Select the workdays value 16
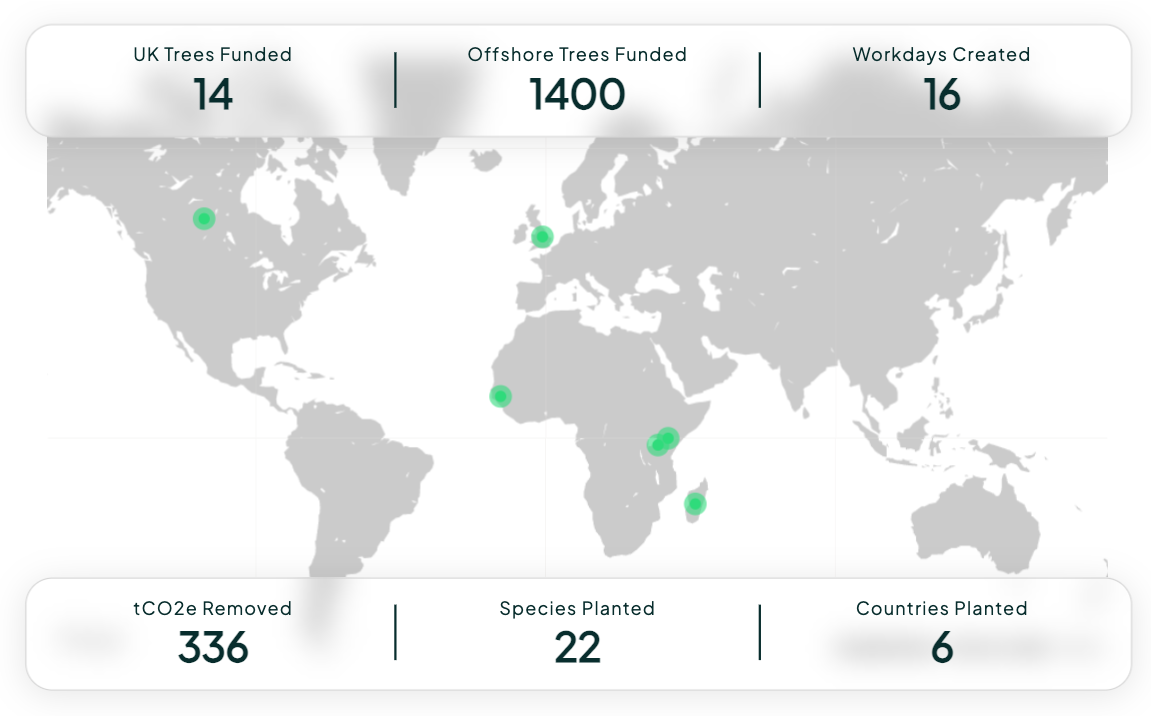The height and width of the screenshot is (716, 1151). pos(941,94)
